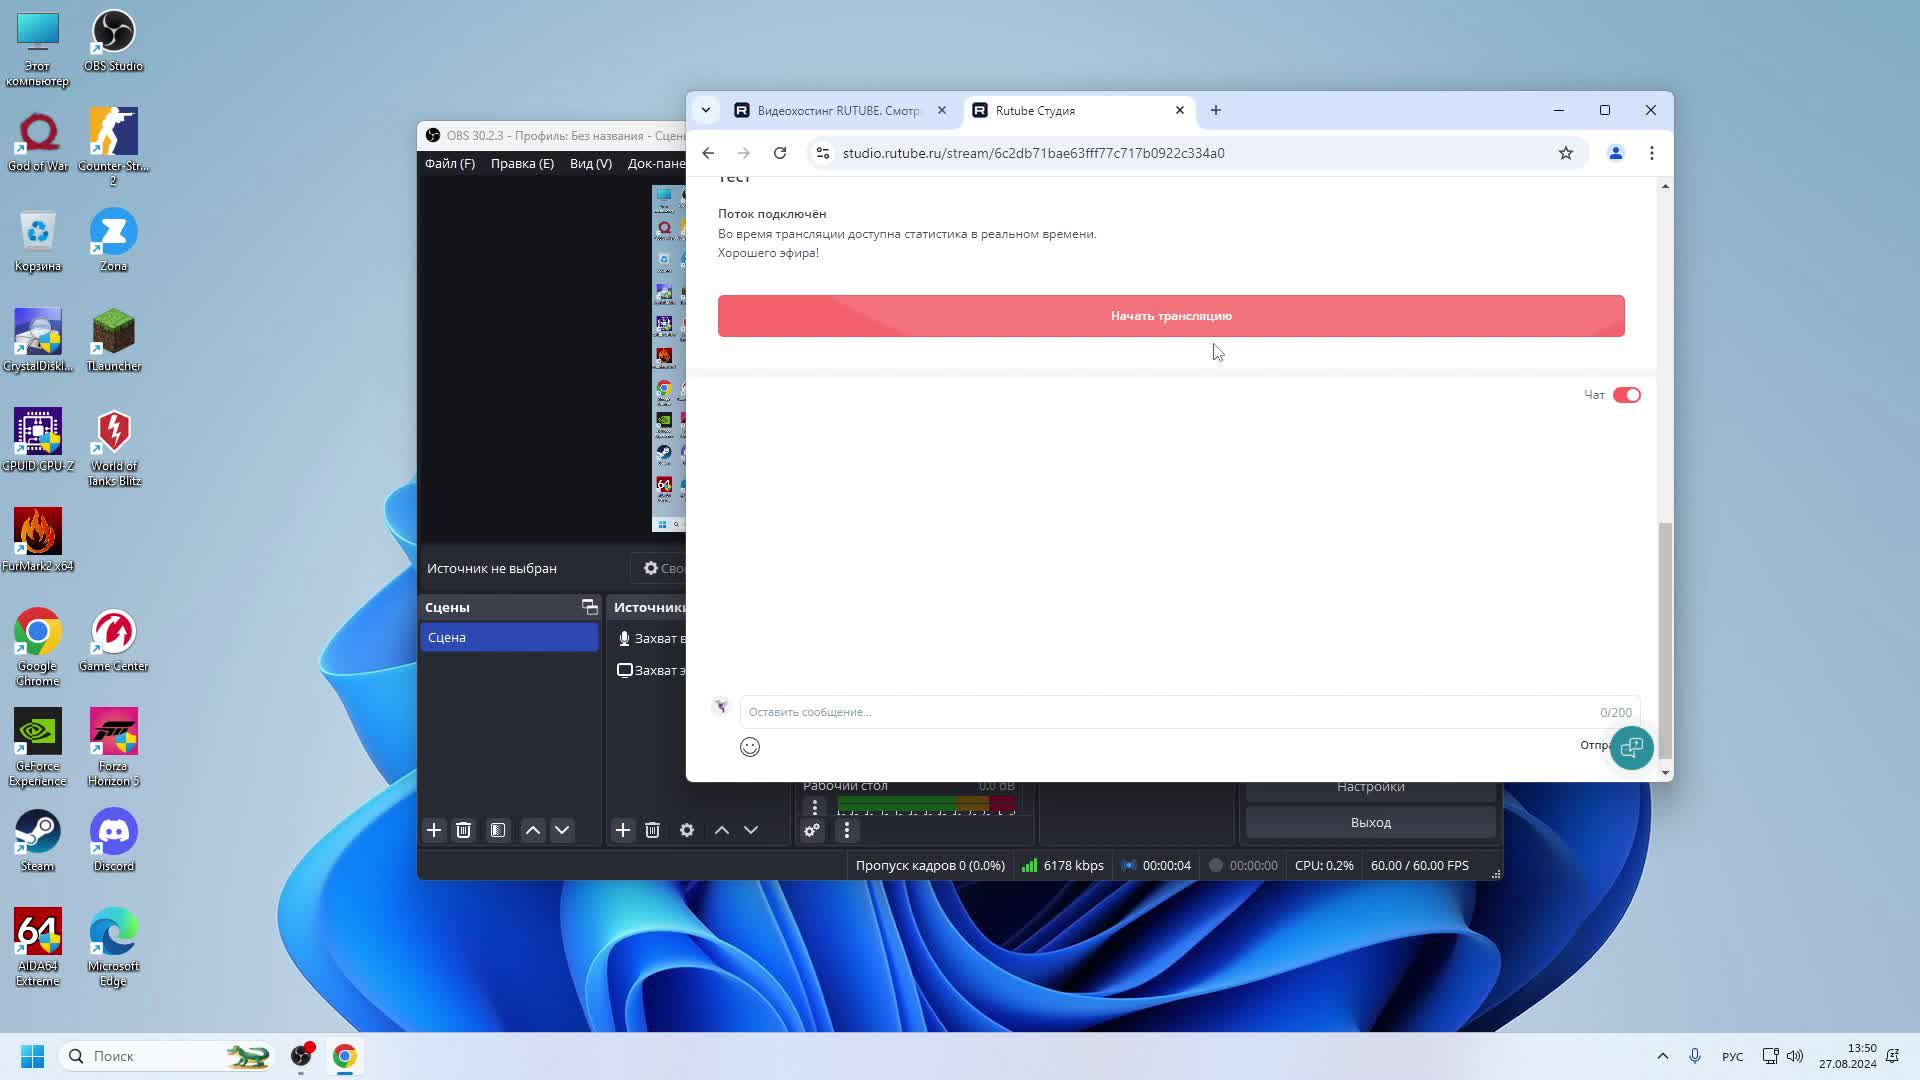Image resolution: width=1920 pixels, height=1080 pixels.
Task: Open the Рабочий стол audio channel options dots
Action: point(815,806)
